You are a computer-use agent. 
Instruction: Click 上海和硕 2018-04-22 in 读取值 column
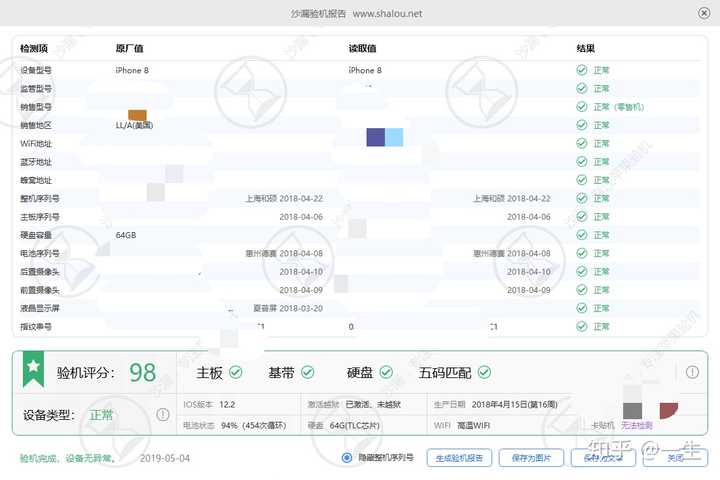(512, 198)
